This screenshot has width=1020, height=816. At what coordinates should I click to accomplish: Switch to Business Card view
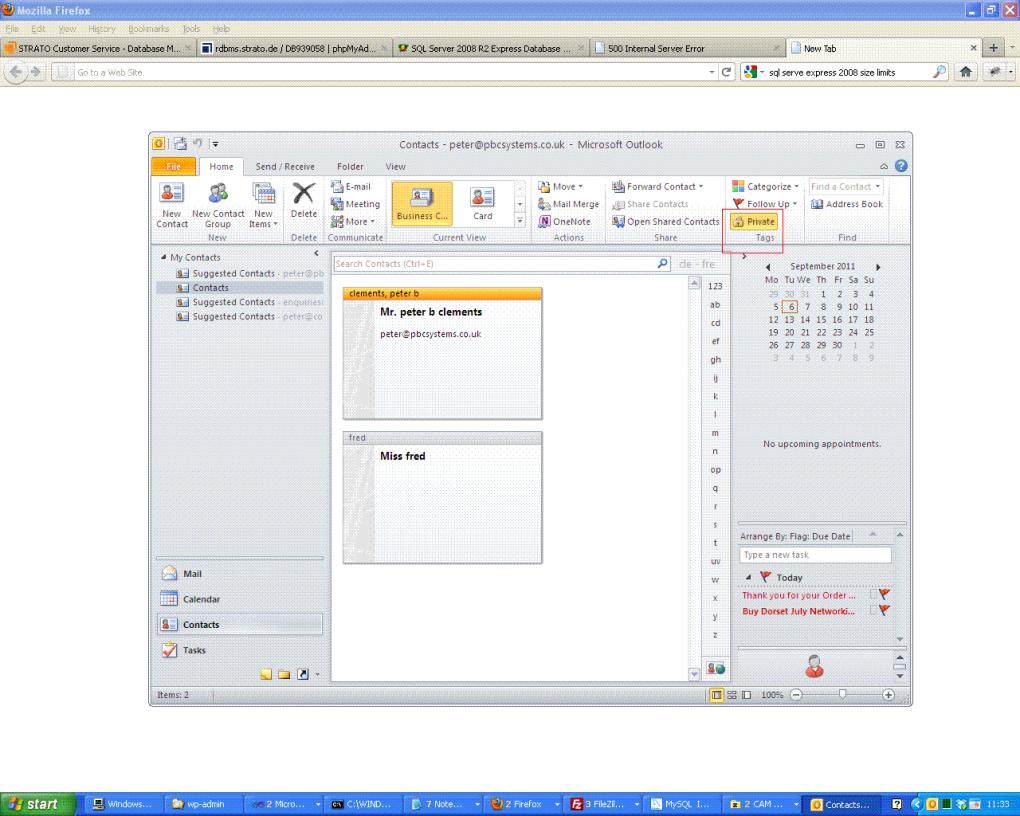[422, 204]
